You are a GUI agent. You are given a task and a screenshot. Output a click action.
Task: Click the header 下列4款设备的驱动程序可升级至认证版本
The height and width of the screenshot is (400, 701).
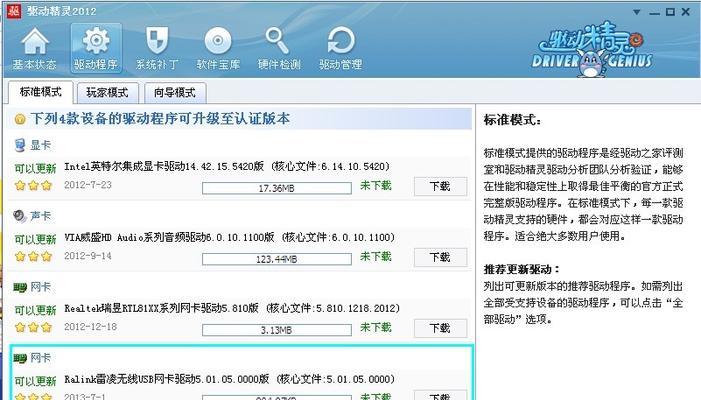160,119
